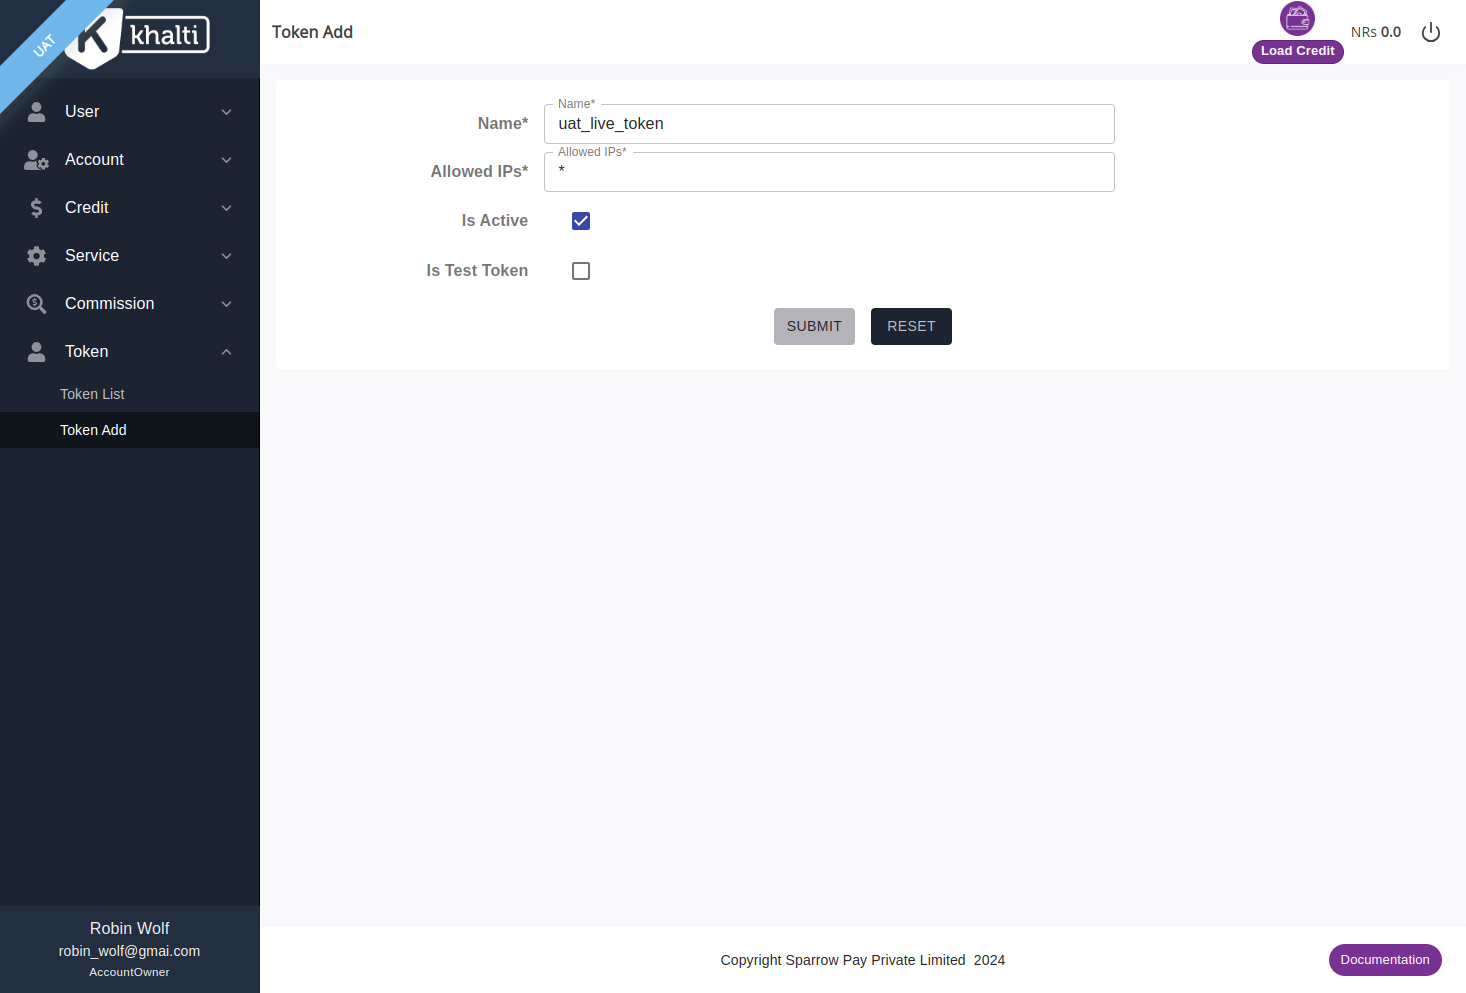Open the User menu item
The width and height of the screenshot is (1466, 993).
coord(130,112)
